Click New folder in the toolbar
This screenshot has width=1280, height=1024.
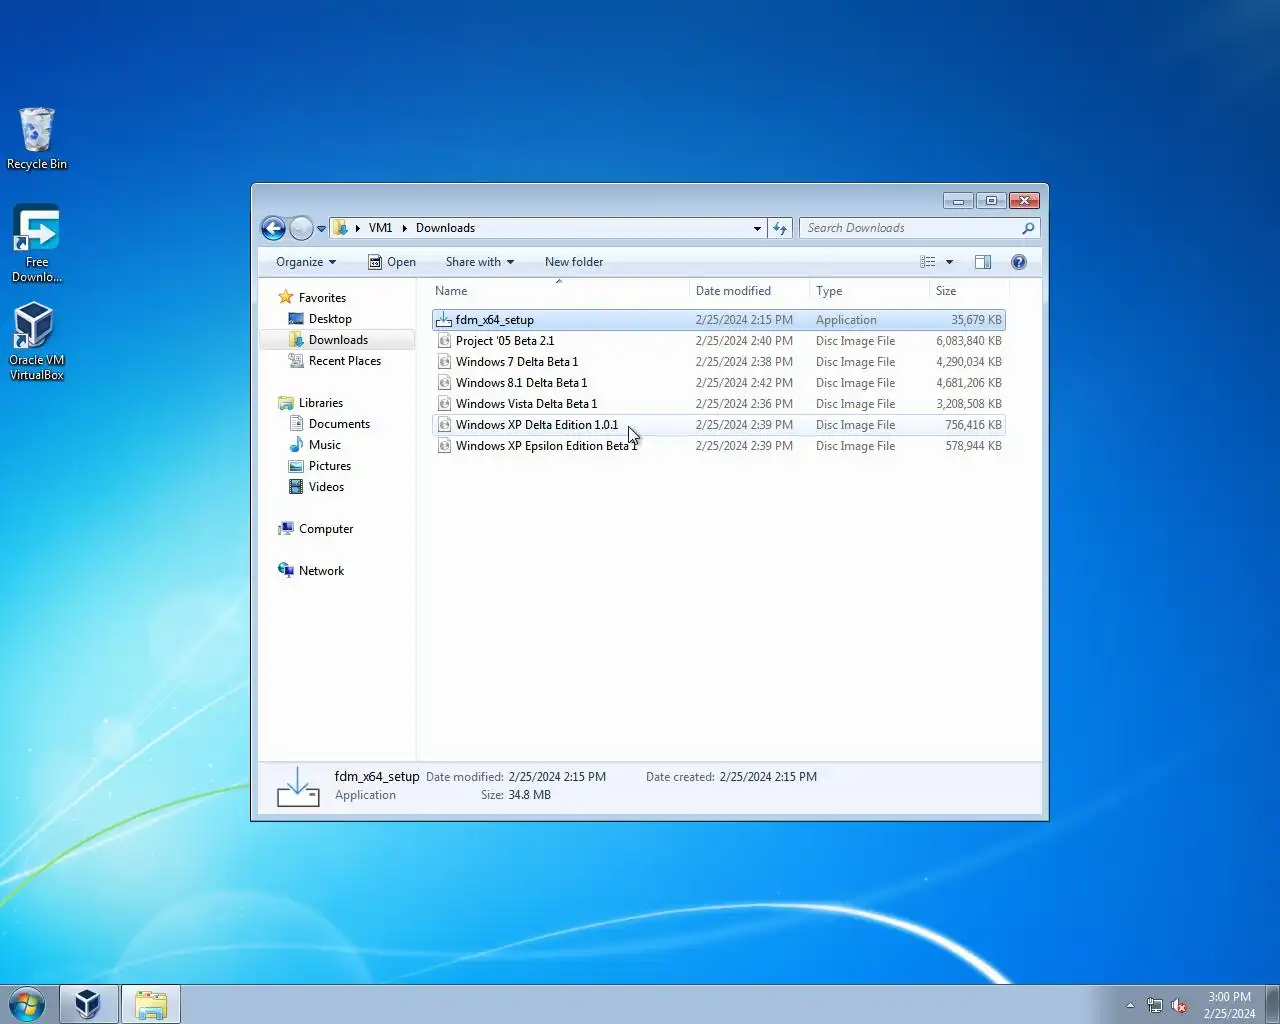click(x=574, y=262)
